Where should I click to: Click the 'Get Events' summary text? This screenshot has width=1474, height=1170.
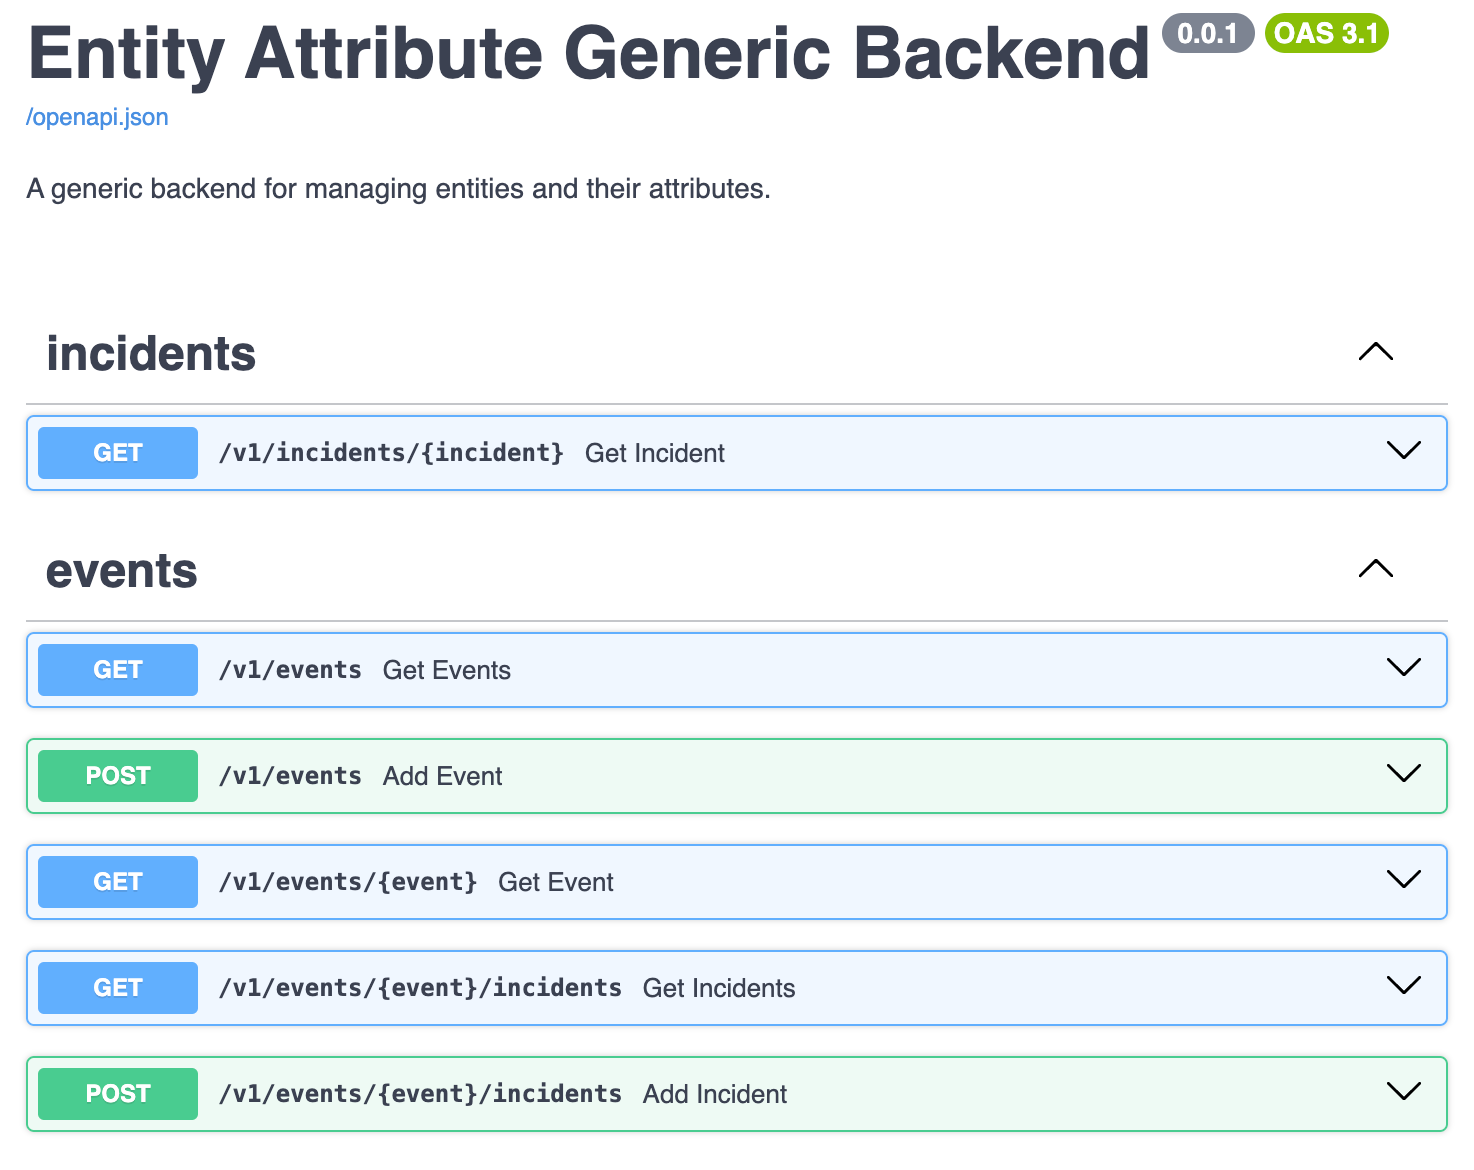[447, 670]
